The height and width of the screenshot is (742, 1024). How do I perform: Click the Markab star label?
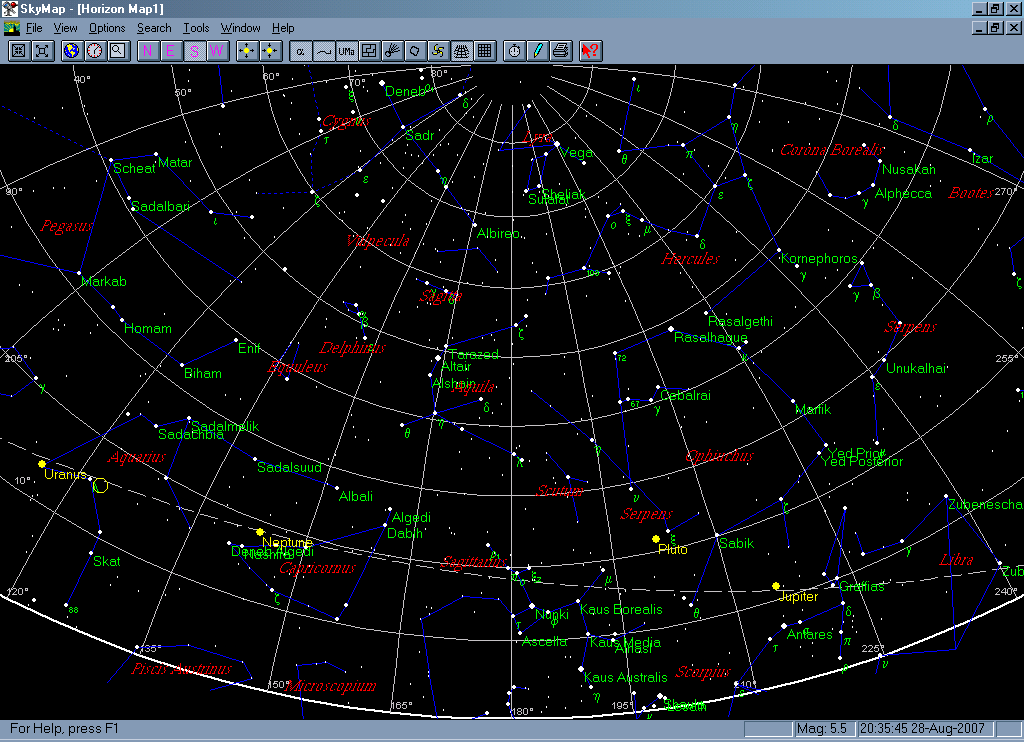[x=104, y=282]
